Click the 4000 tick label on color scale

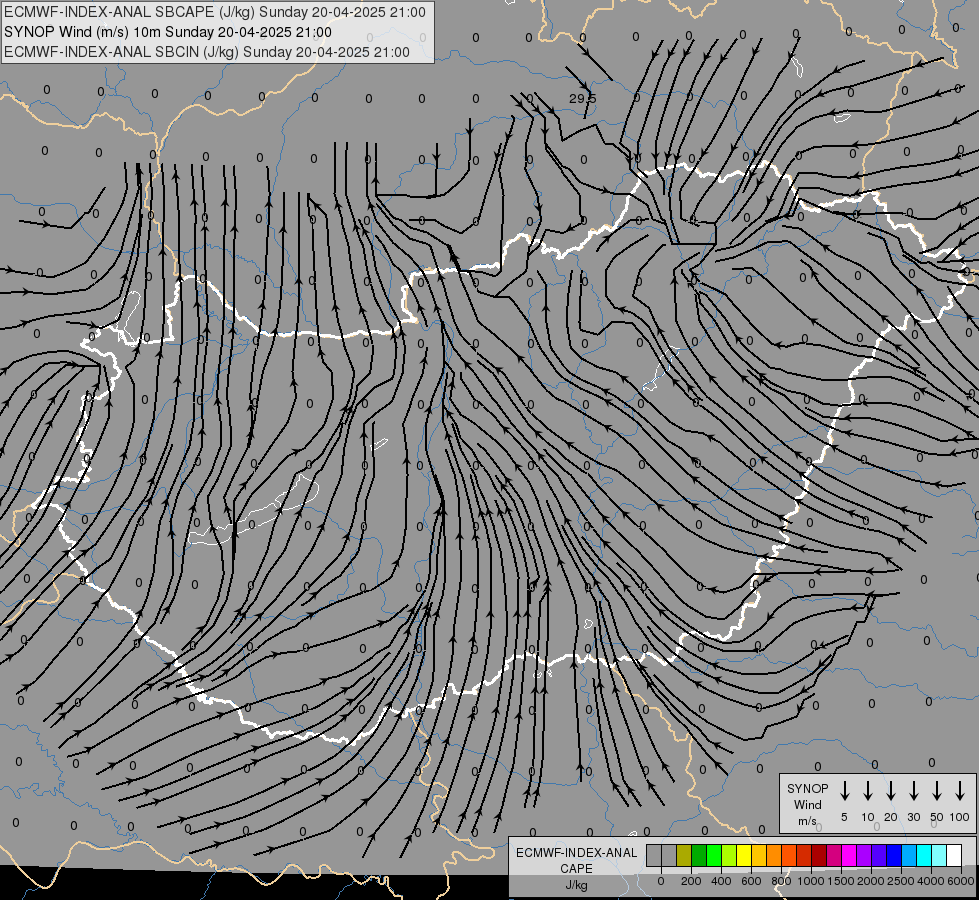(x=931, y=881)
